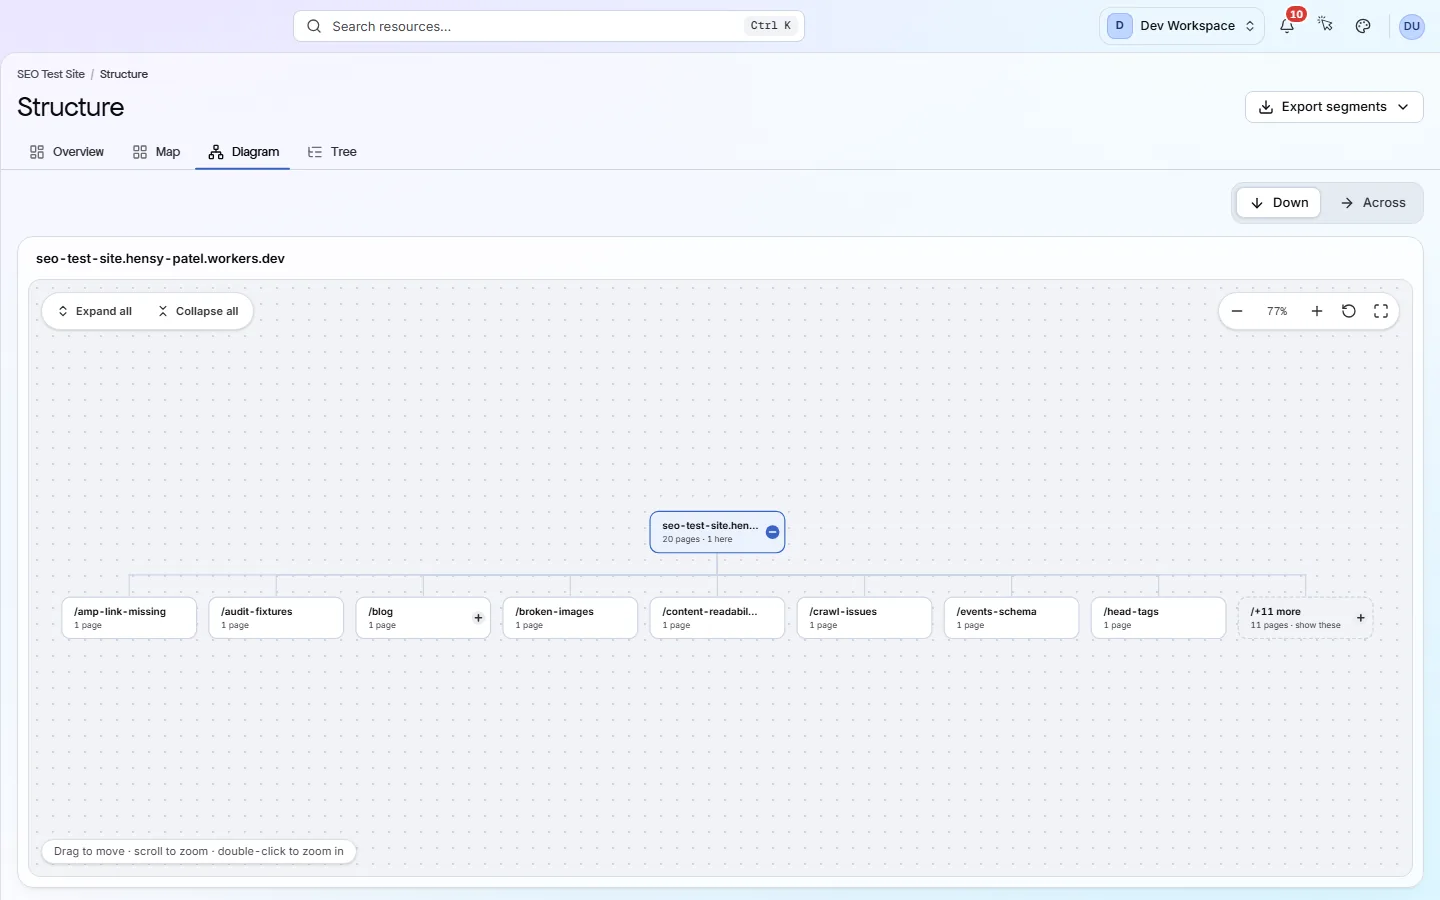The width and height of the screenshot is (1440, 900).
Task: Zoom out the diagram with minus icon
Action: click(x=1237, y=311)
